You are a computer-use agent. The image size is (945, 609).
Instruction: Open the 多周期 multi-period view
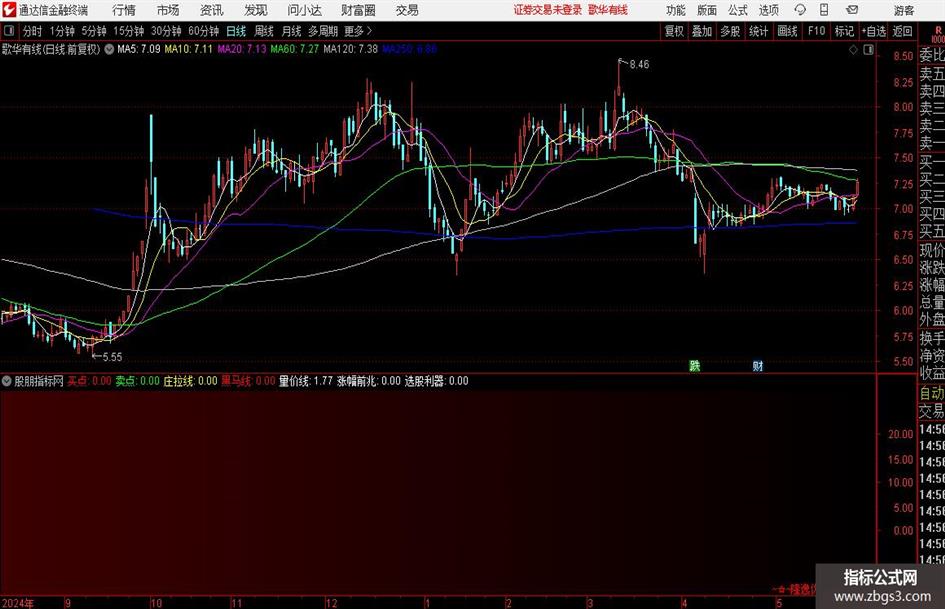(x=323, y=31)
